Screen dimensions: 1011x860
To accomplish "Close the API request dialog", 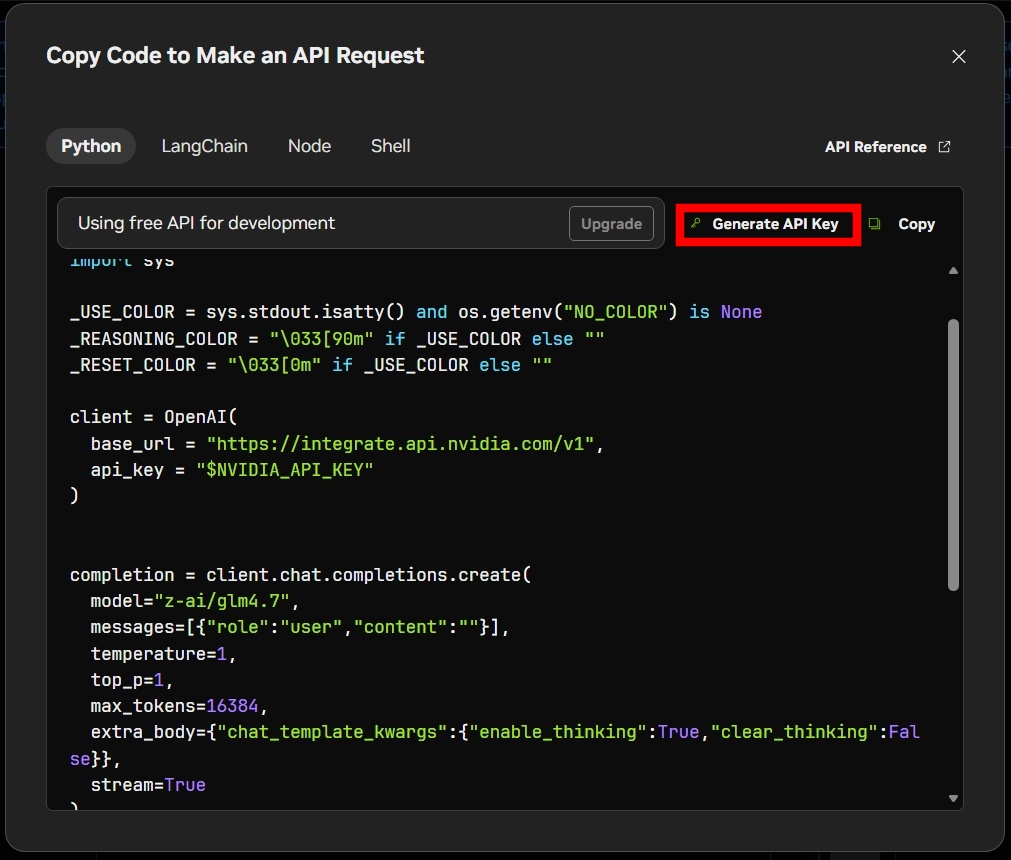I will point(958,57).
